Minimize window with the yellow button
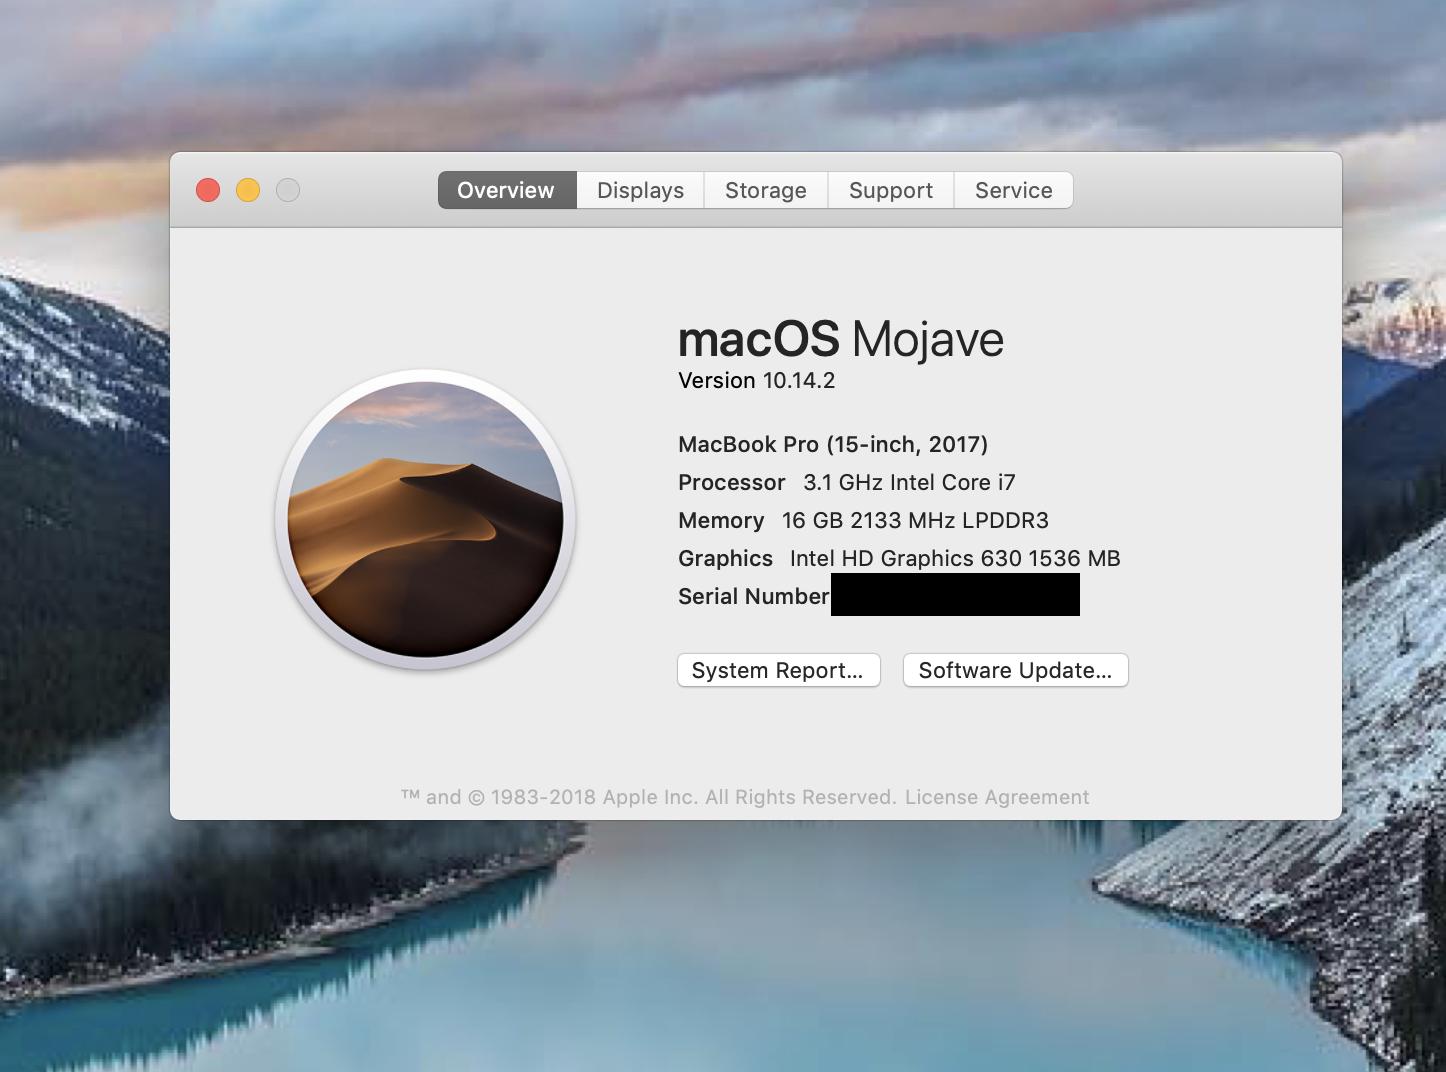The image size is (1446, 1072). [248, 190]
